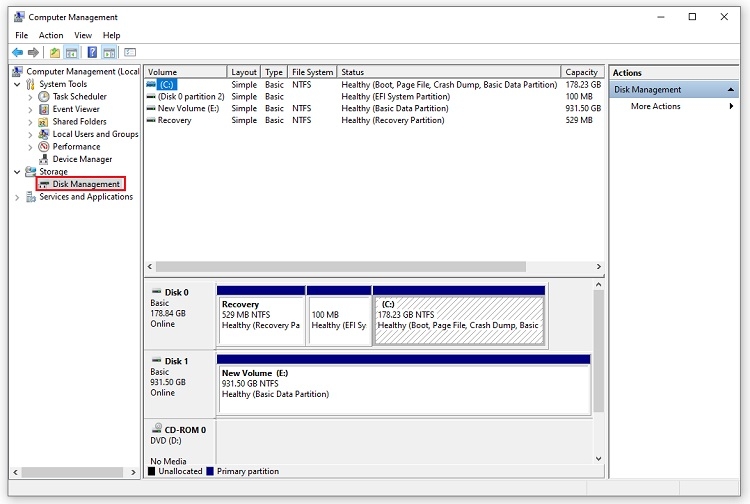
Task: Collapse the Storage tree node
Action: tap(17, 172)
